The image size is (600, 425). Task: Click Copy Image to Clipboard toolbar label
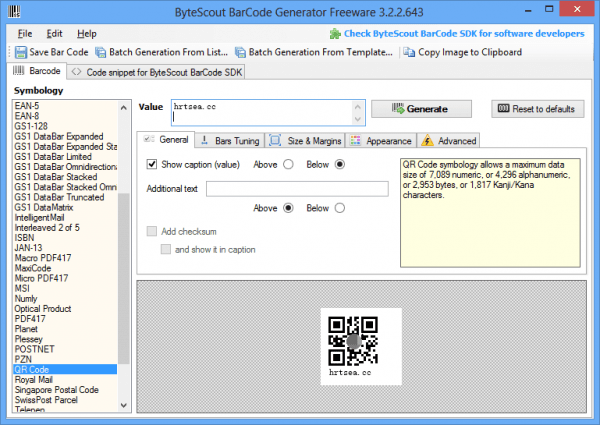pyautogui.click(x=470, y=52)
